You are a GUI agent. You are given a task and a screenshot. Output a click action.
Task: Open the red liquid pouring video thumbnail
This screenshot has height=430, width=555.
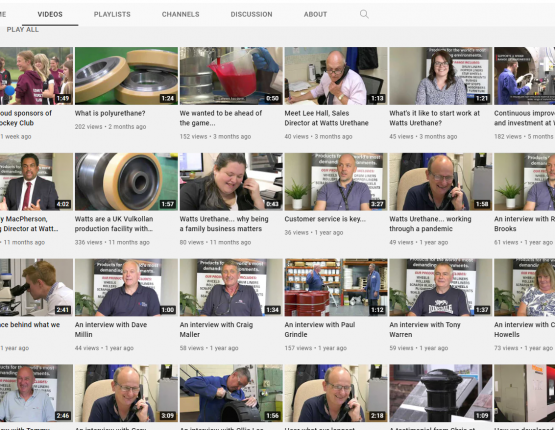[231, 76]
